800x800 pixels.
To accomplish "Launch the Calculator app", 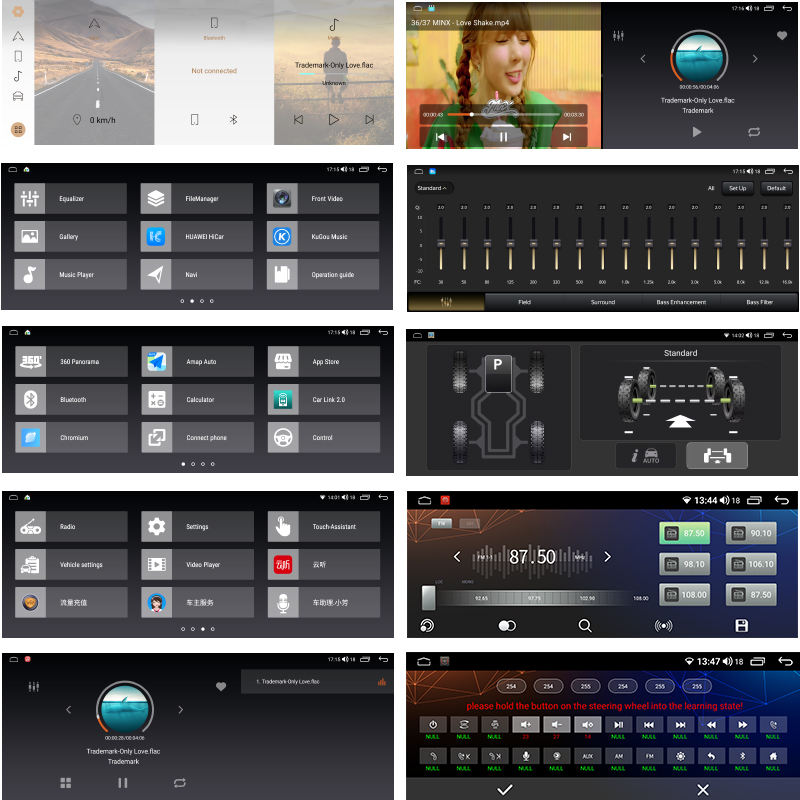I will [197, 399].
